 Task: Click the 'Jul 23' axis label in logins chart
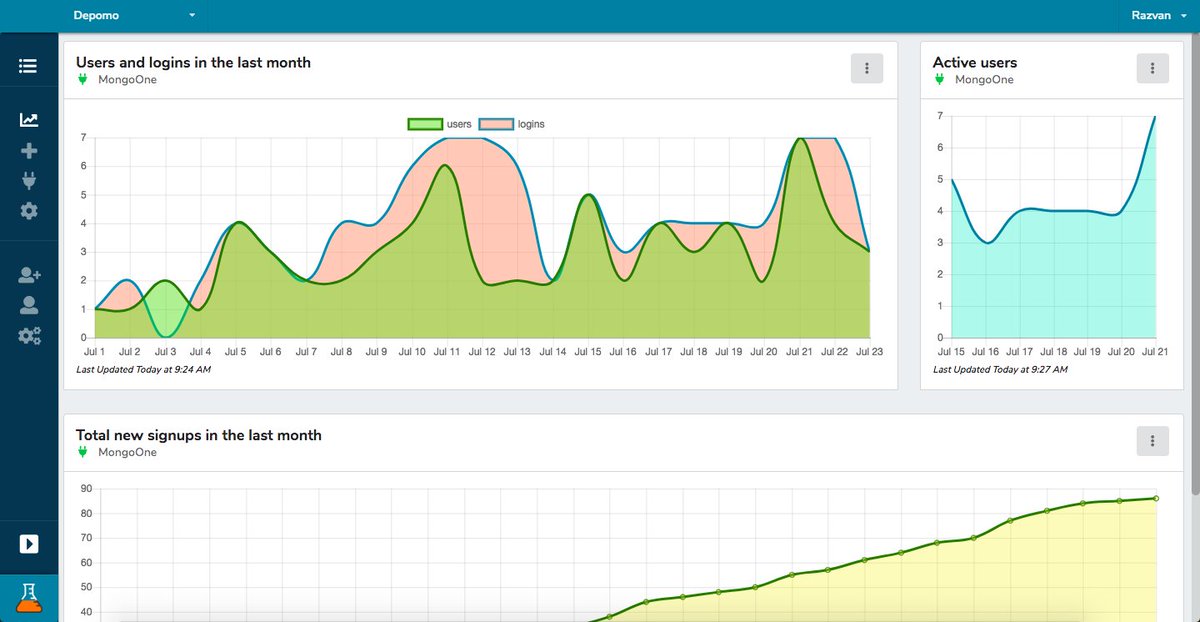869,352
